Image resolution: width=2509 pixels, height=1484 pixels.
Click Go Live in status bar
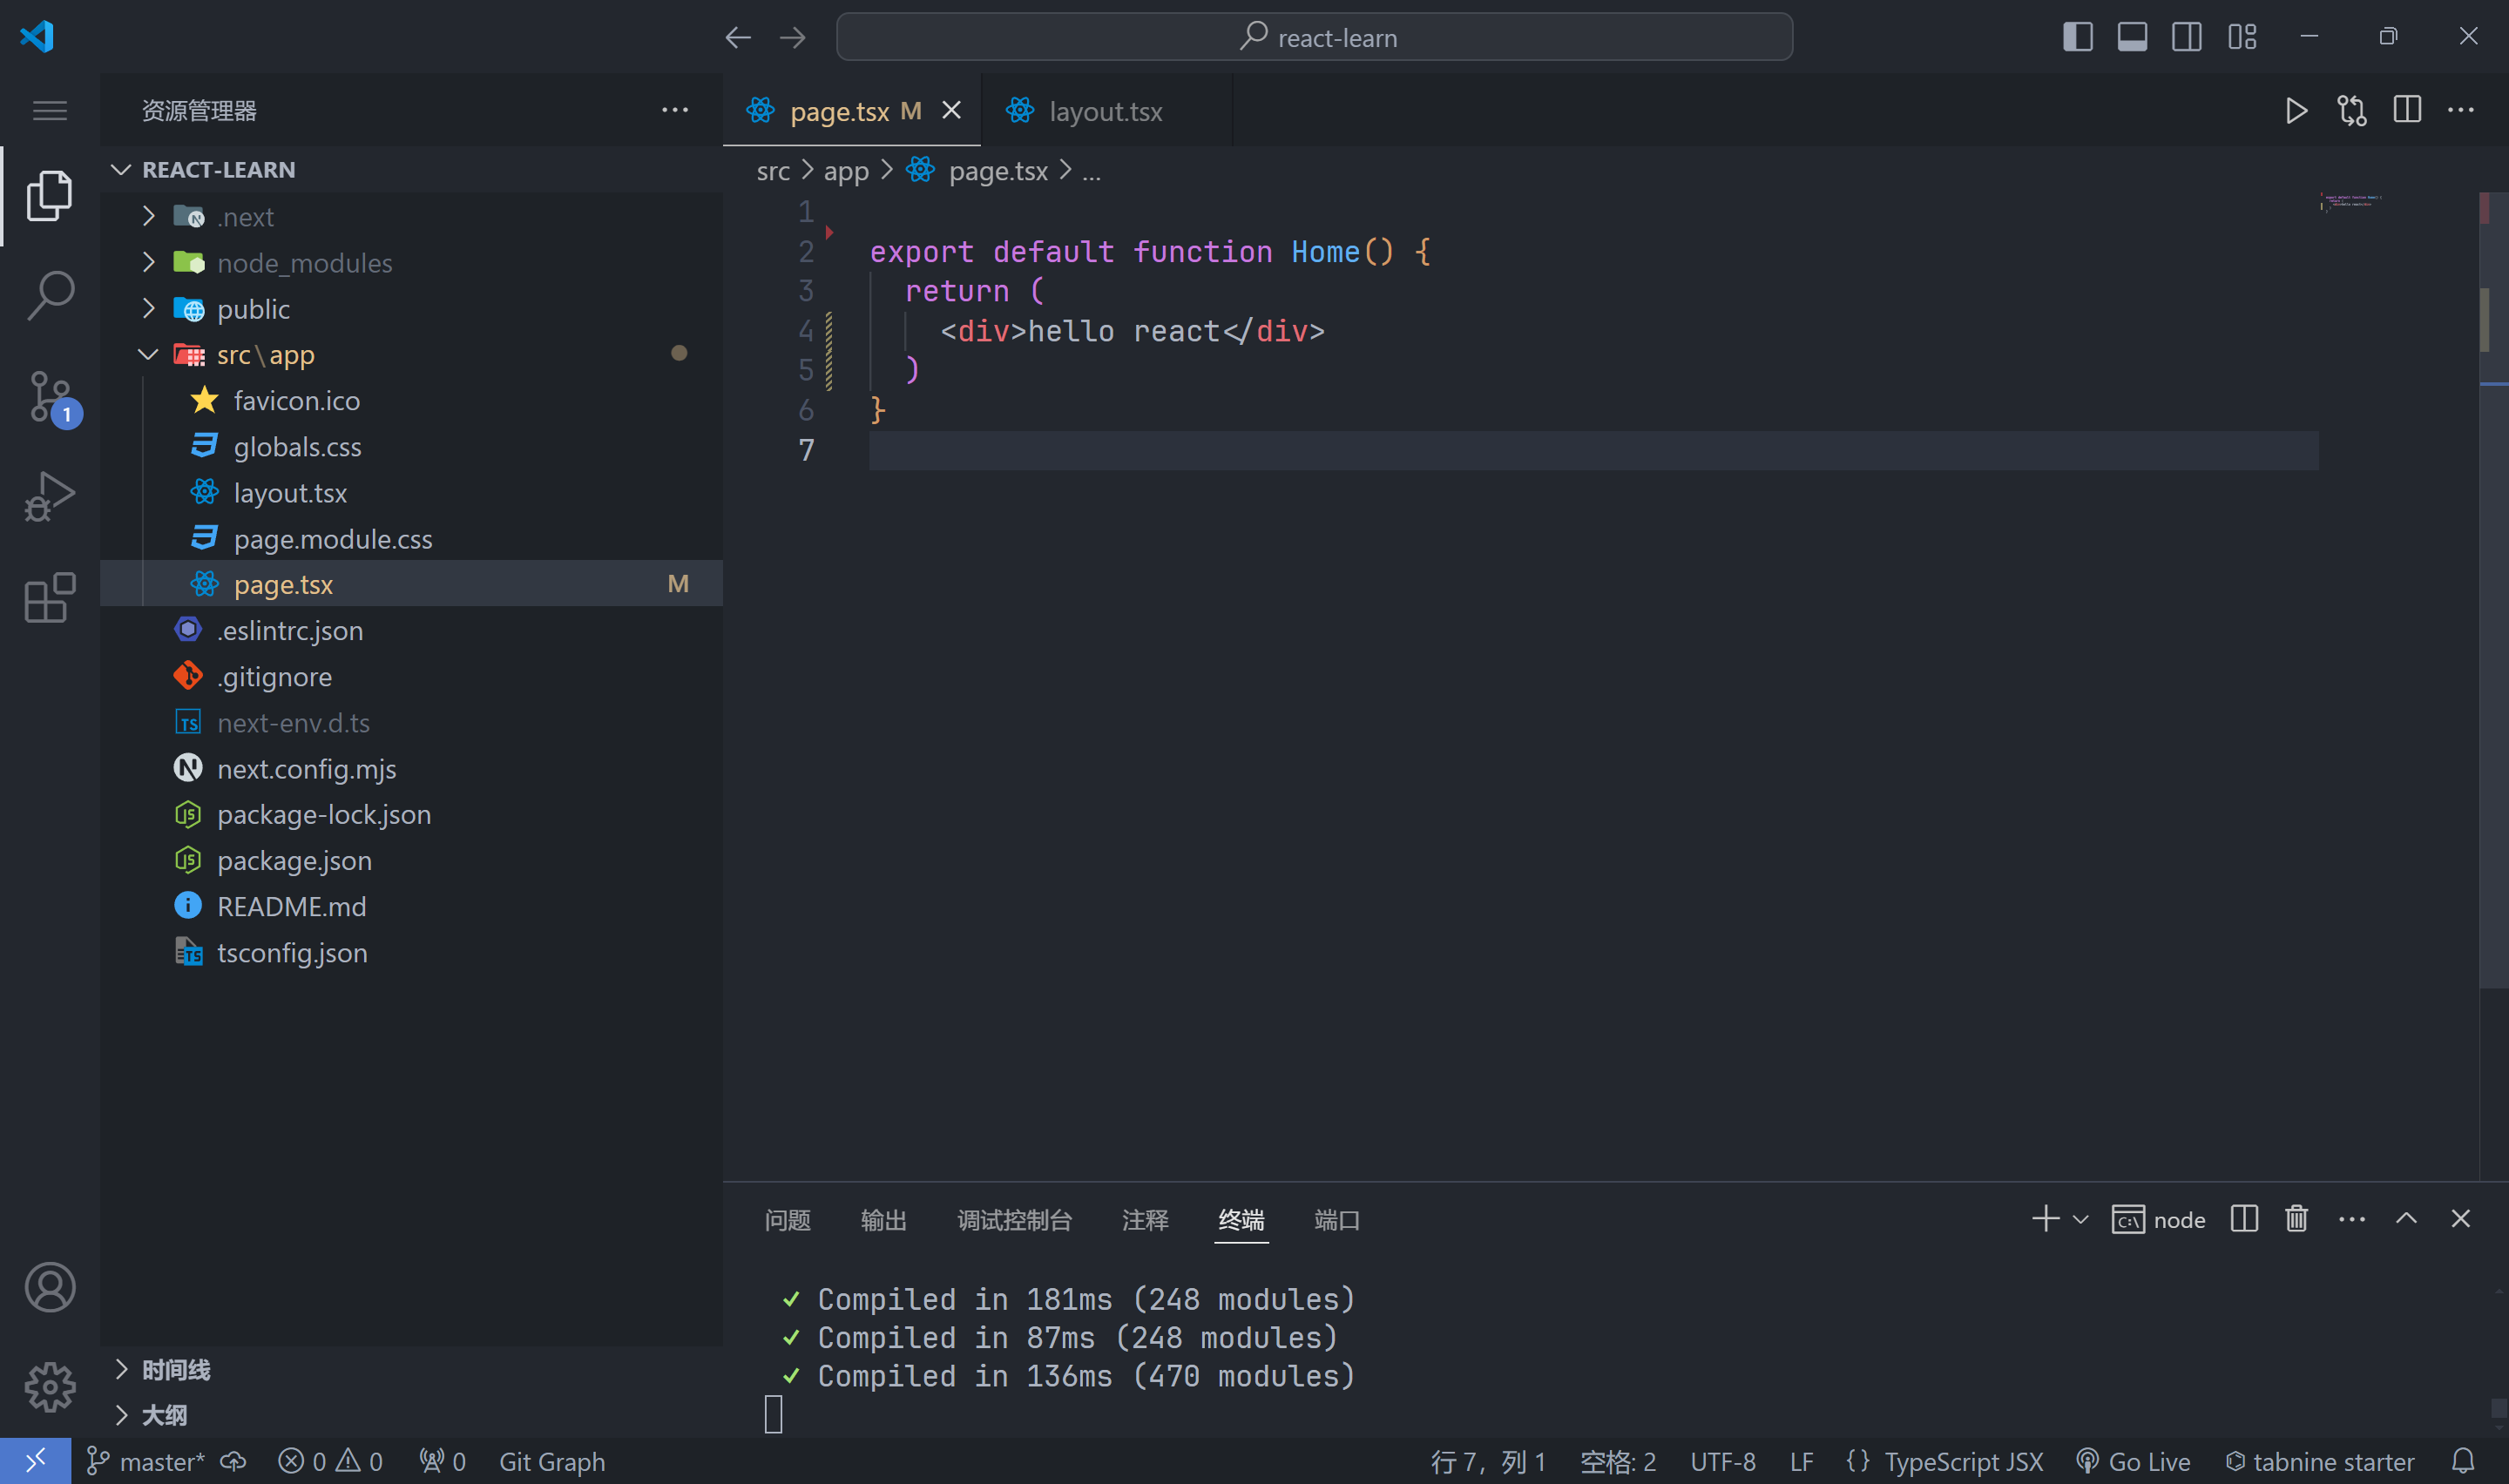pos(2134,1462)
